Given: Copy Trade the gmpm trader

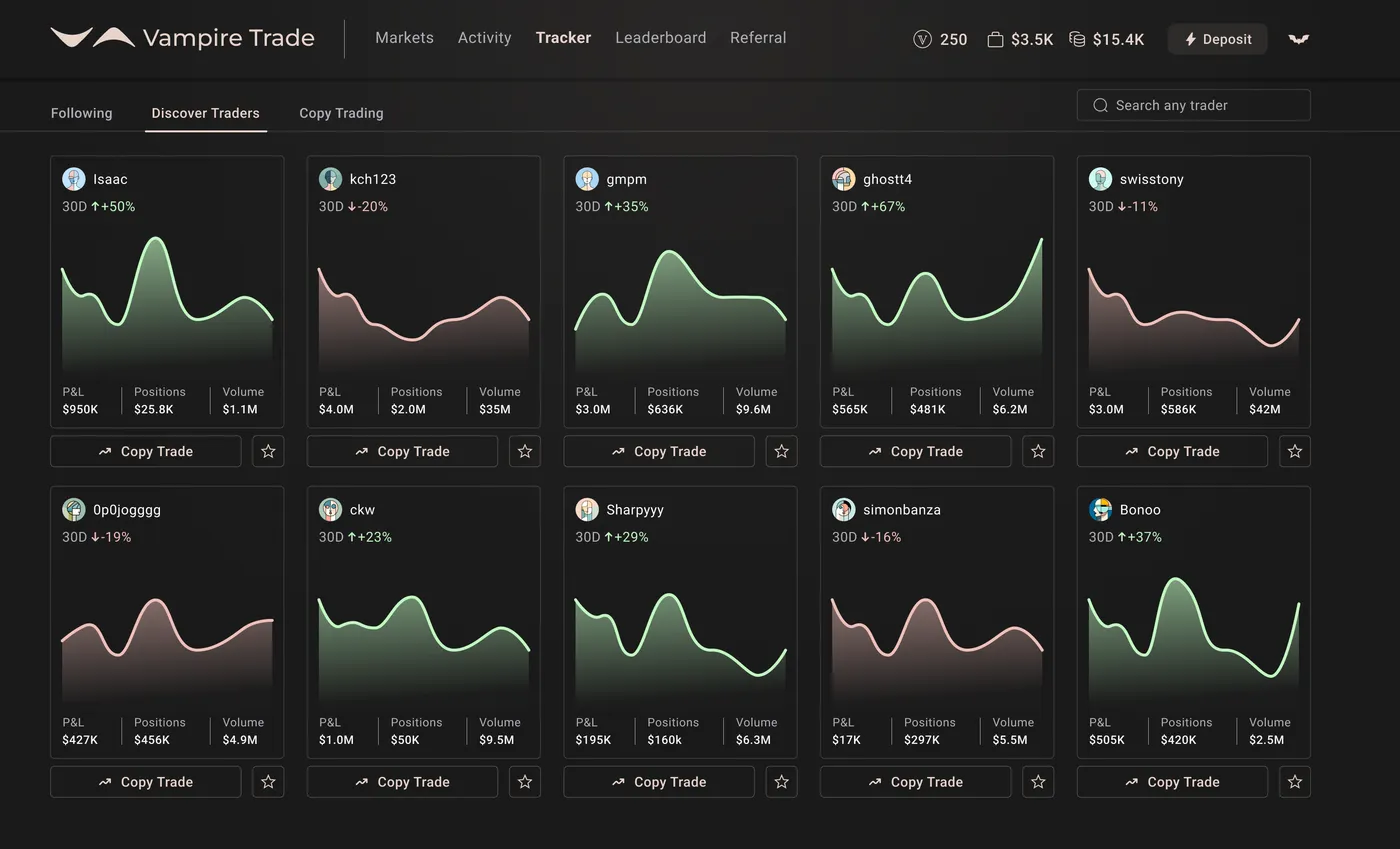Looking at the screenshot, I should 659,451.
